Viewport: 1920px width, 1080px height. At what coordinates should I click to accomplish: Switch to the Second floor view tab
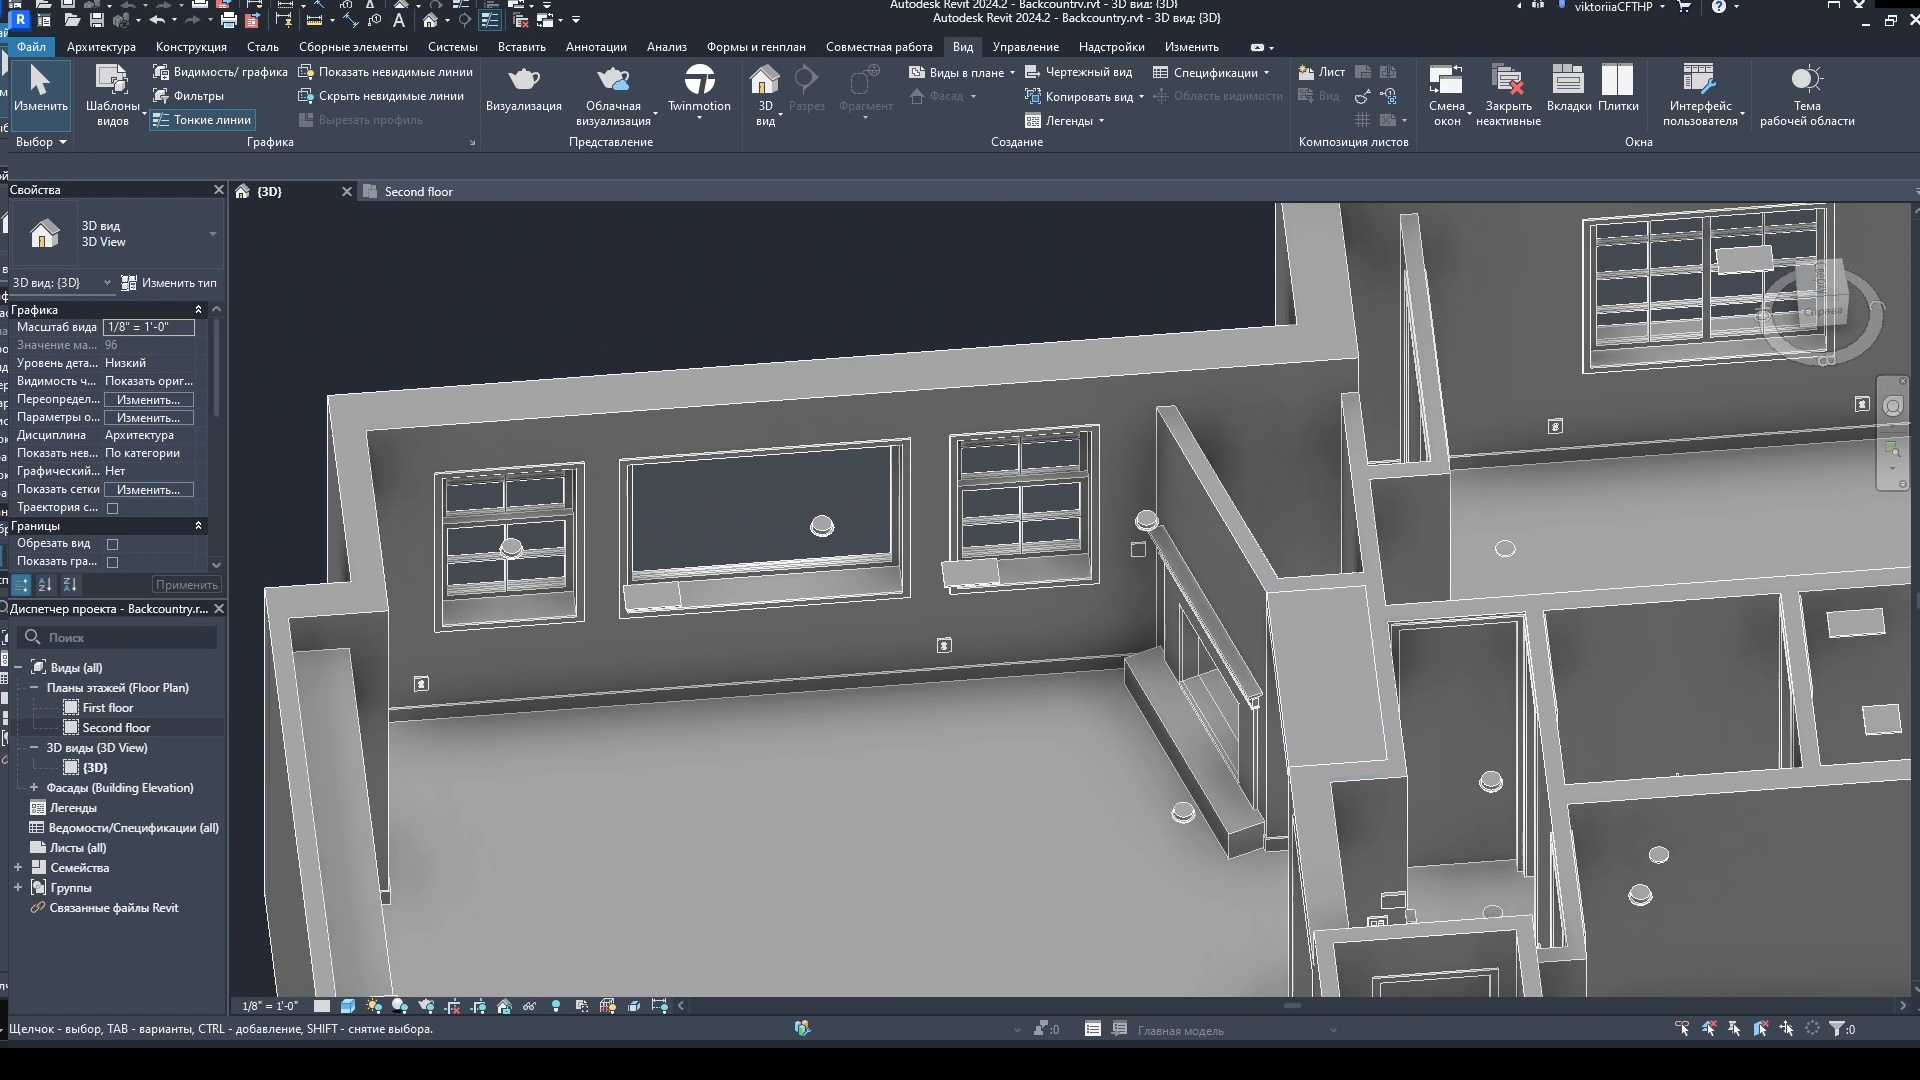(418, 192)
